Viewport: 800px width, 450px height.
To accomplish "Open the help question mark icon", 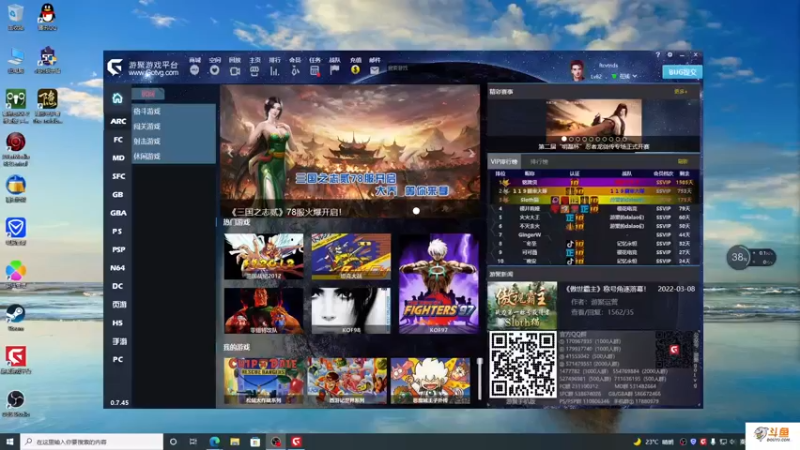I will 658,55.
